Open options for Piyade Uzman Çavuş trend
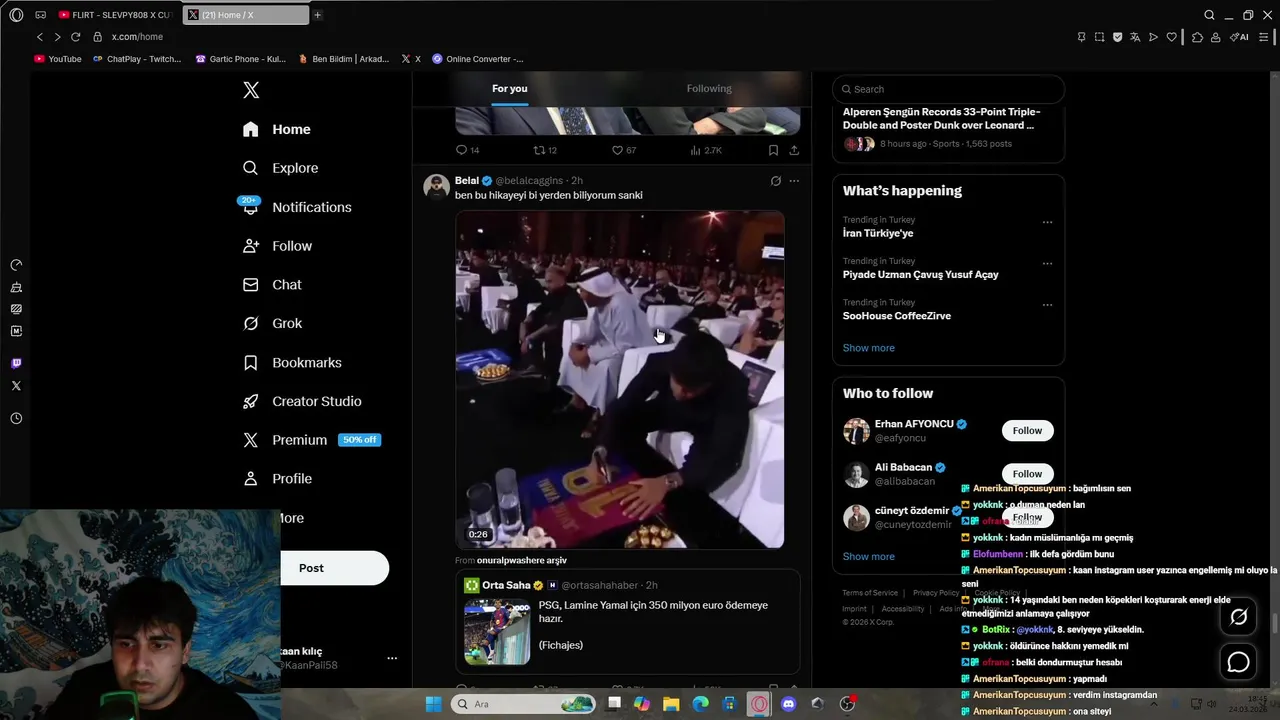This screenshot has height=720, width=1280. pyautogui.click(x=1047, y=263)
